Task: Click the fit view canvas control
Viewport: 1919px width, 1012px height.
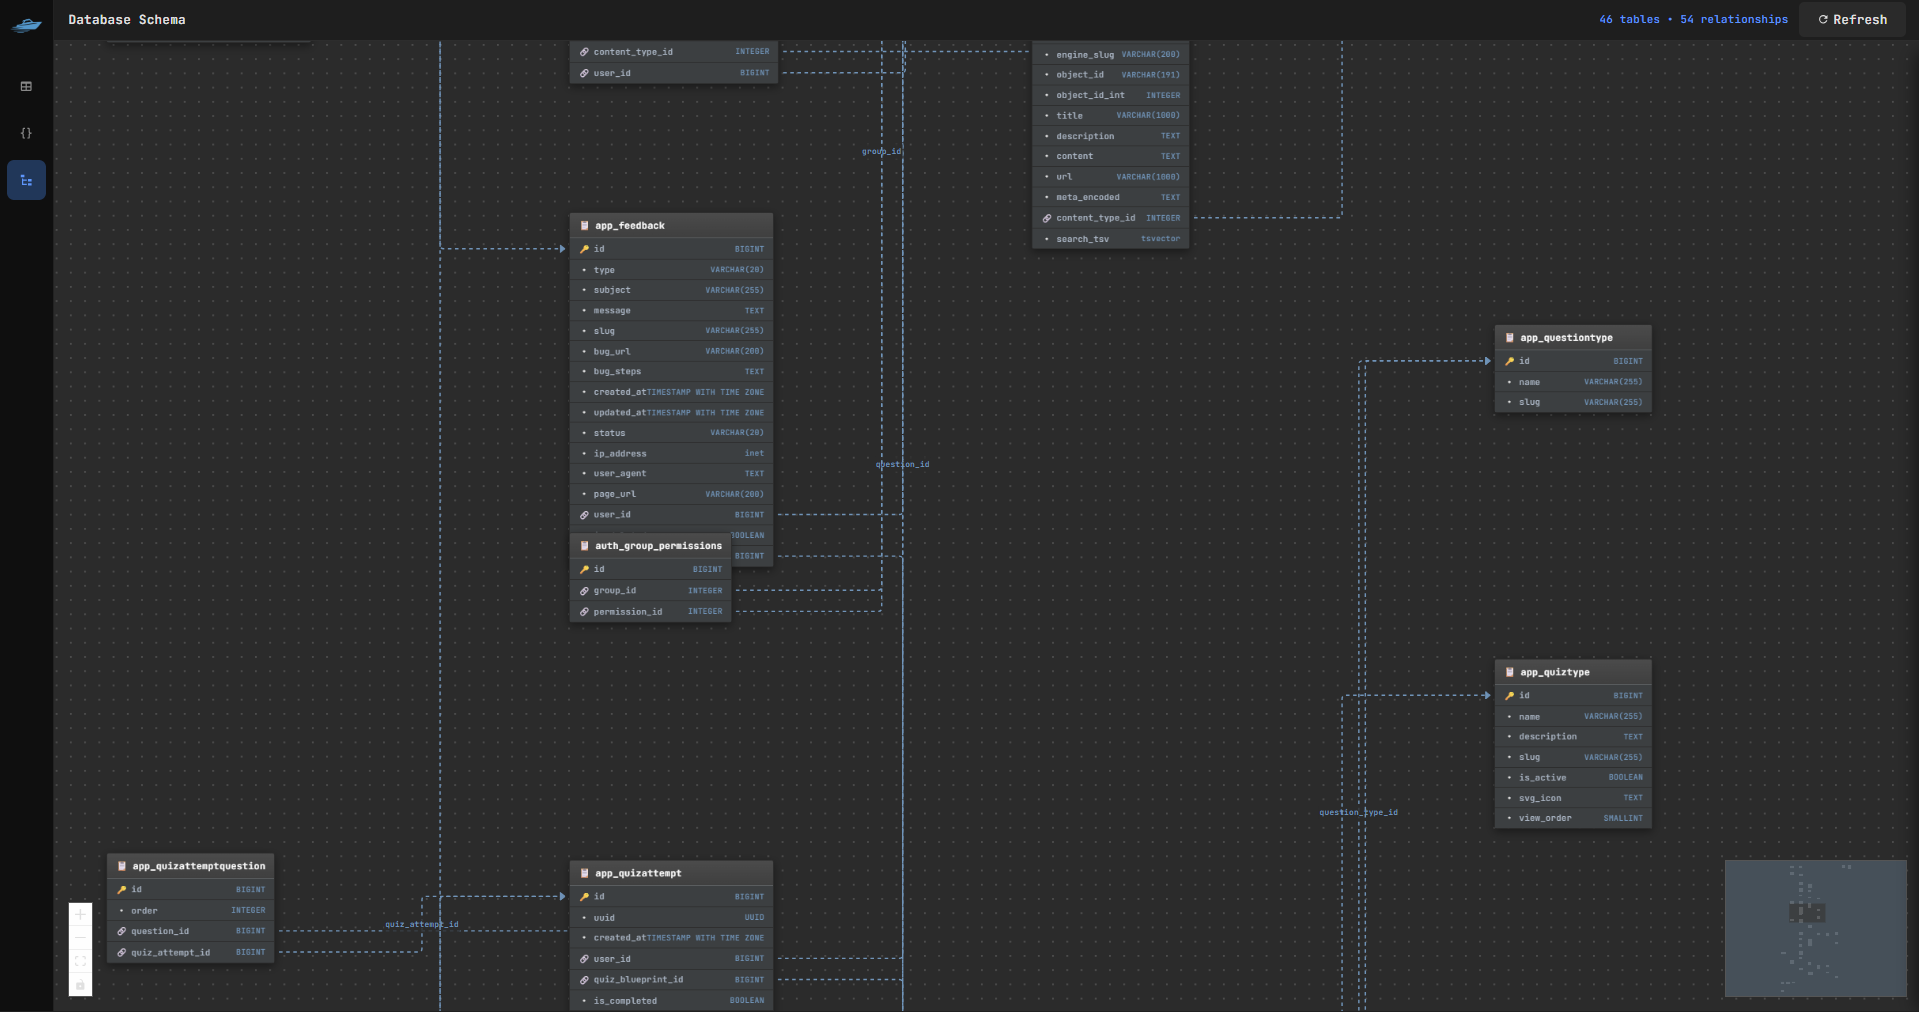Action: (x=81, y=961)
